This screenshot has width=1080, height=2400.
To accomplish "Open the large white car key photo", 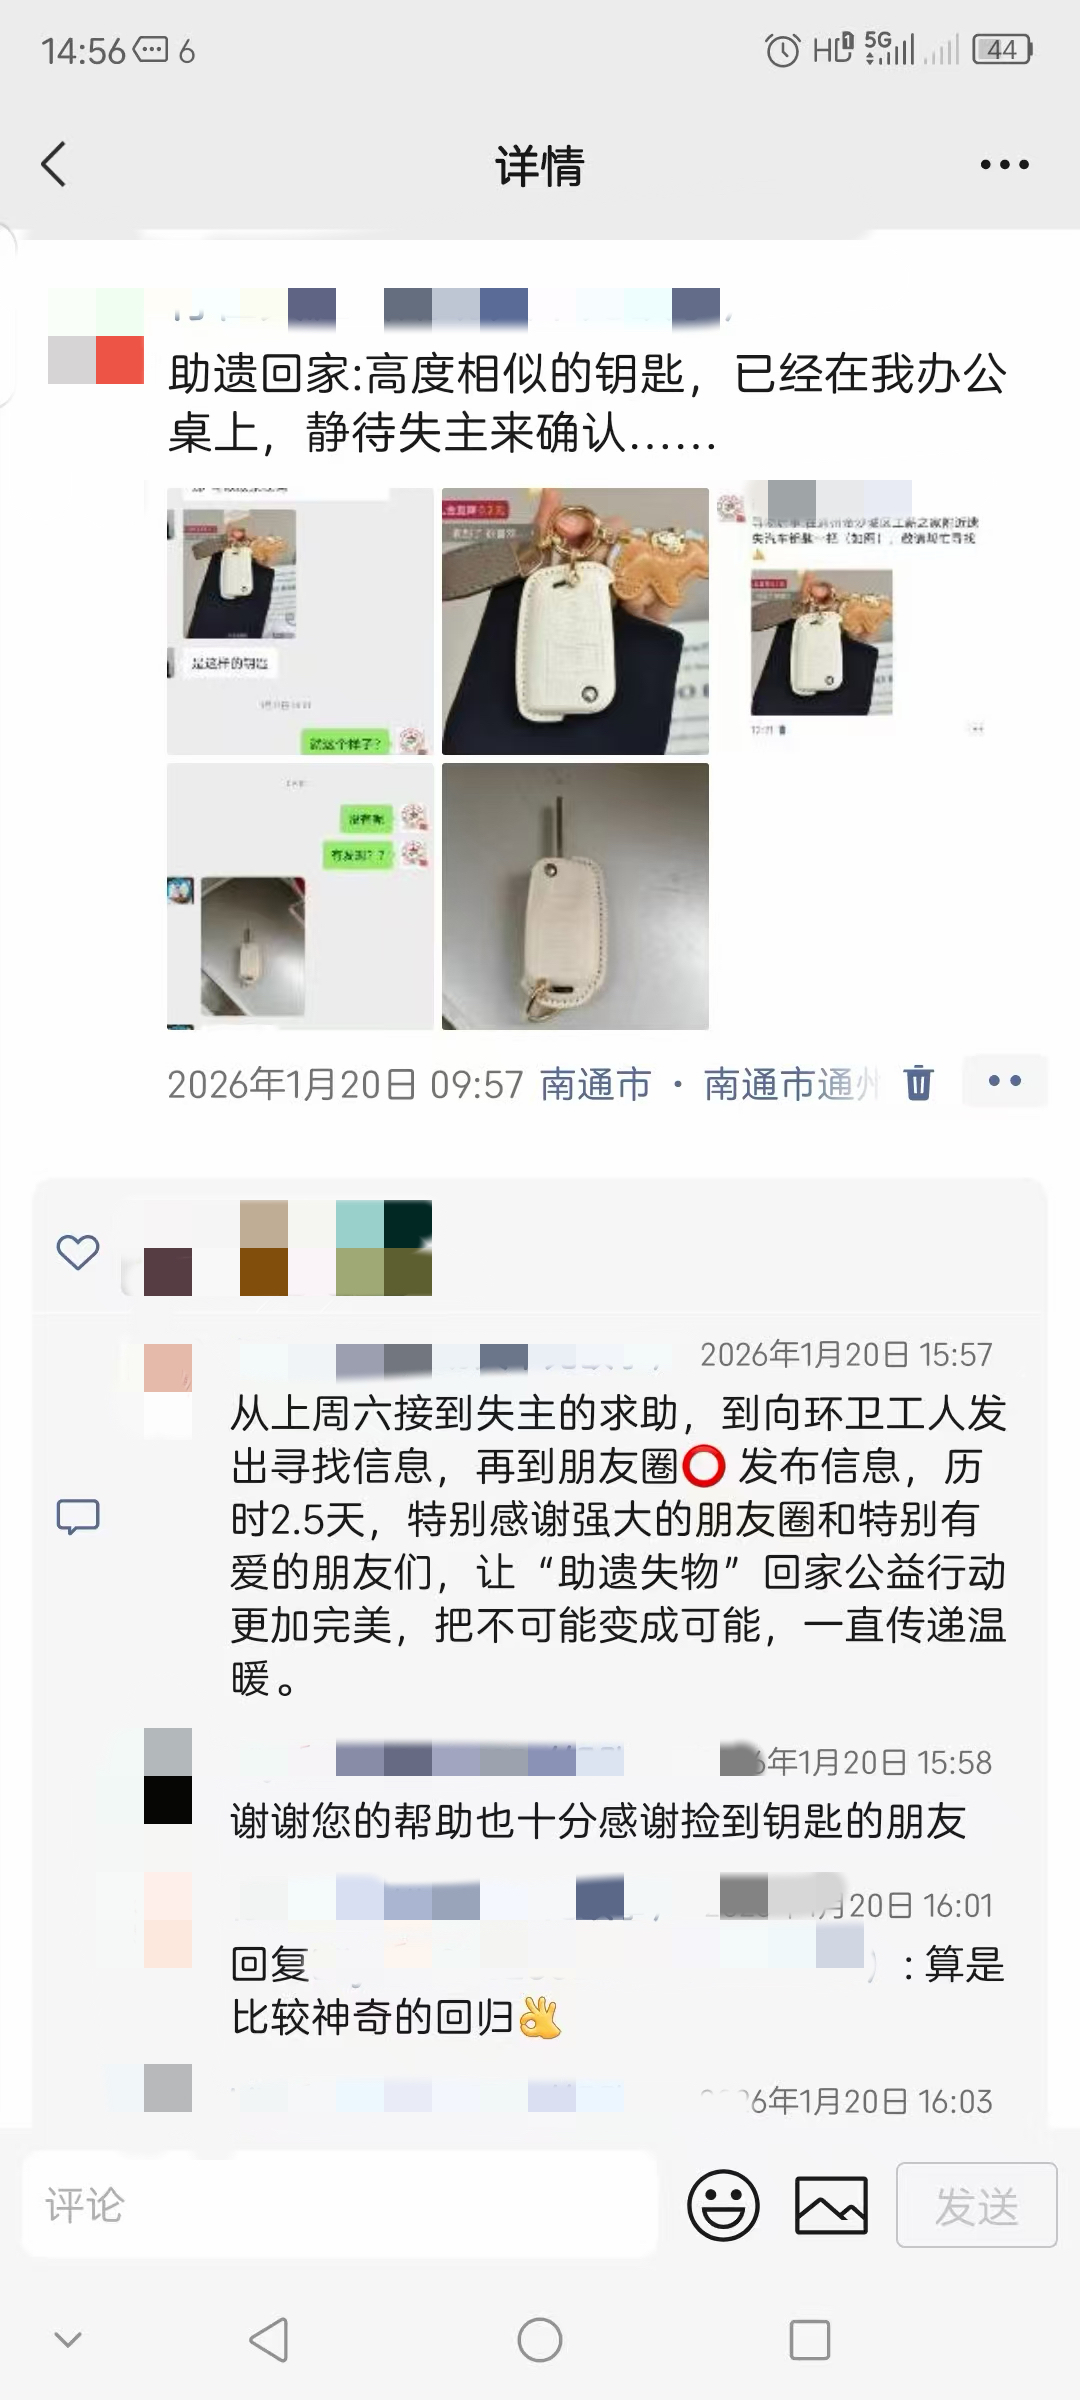I will 575,621.
